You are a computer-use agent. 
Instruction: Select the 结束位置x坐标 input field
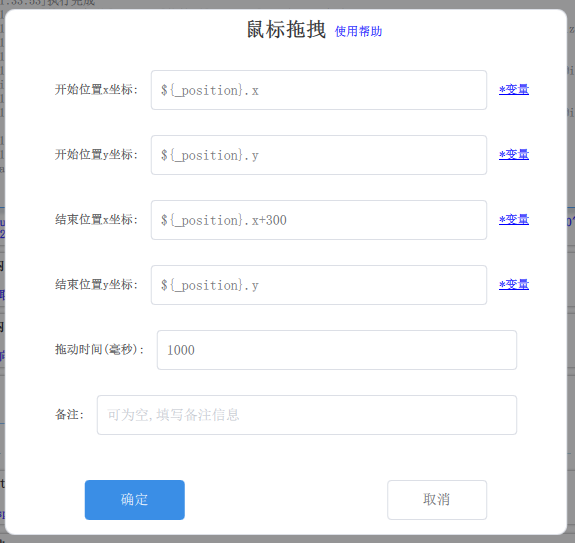click(319, 220)
